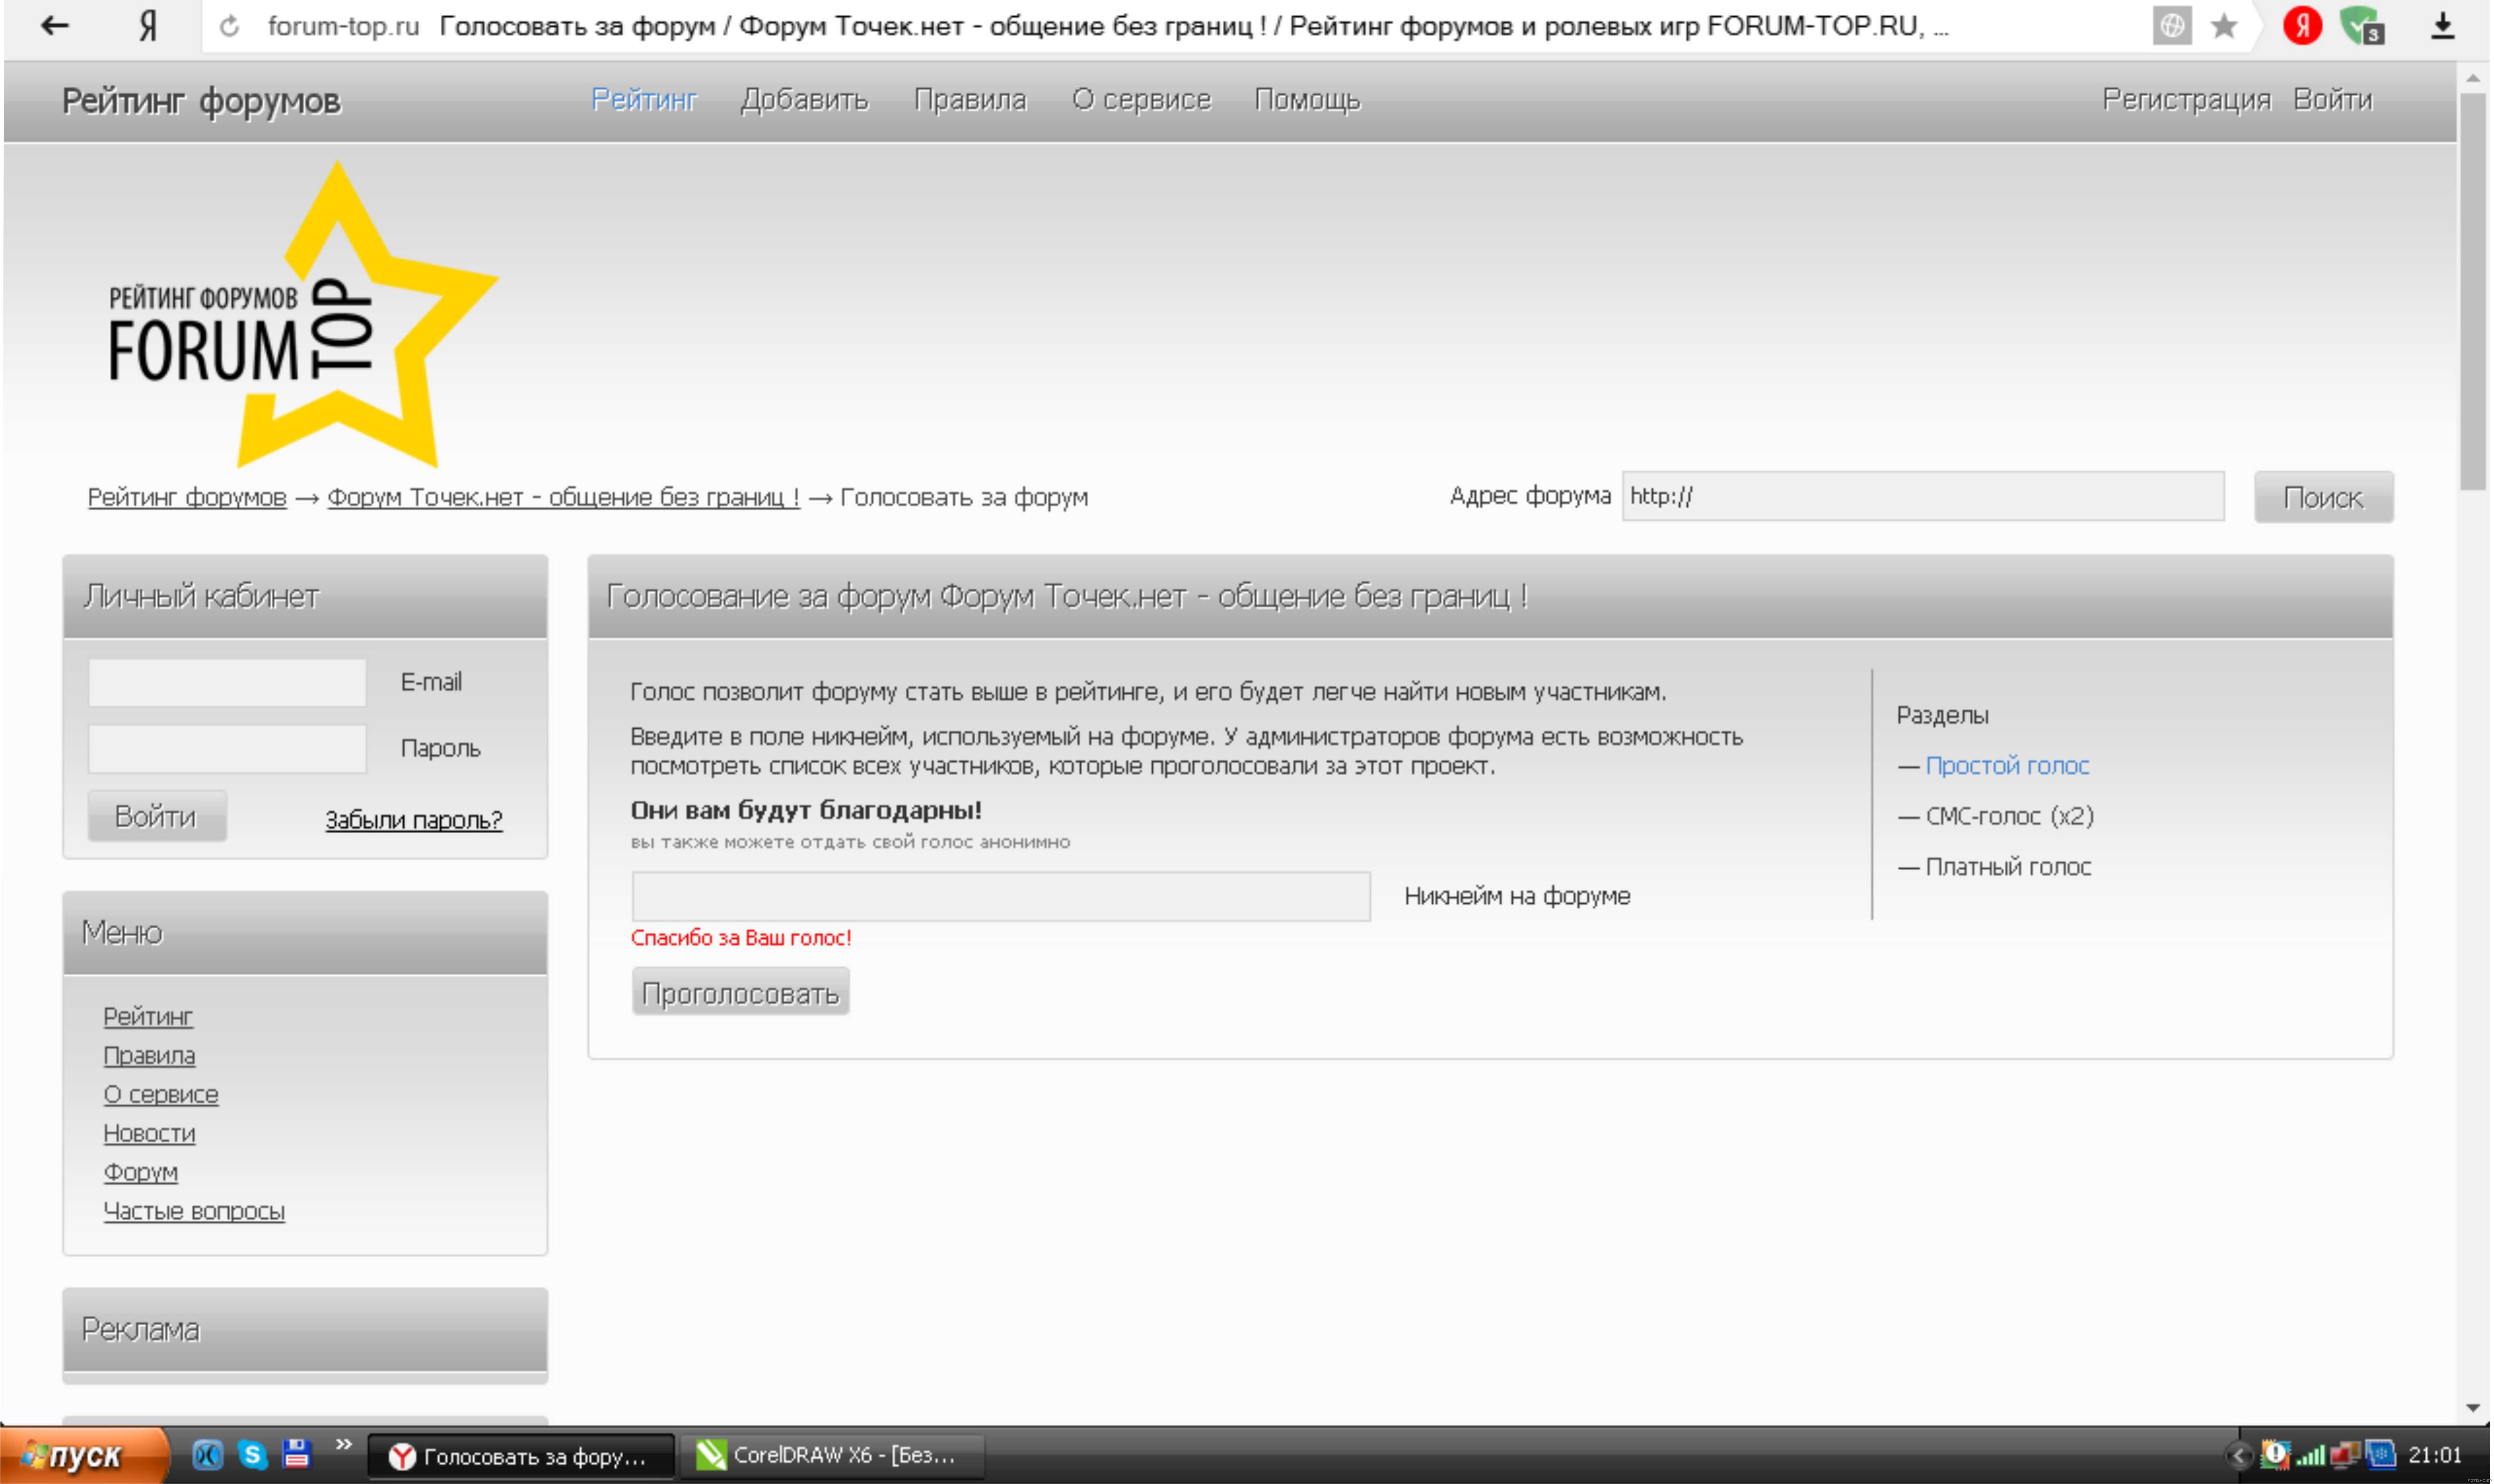
Task: Click the Проголосовать vote button
Action: point(740,992)
